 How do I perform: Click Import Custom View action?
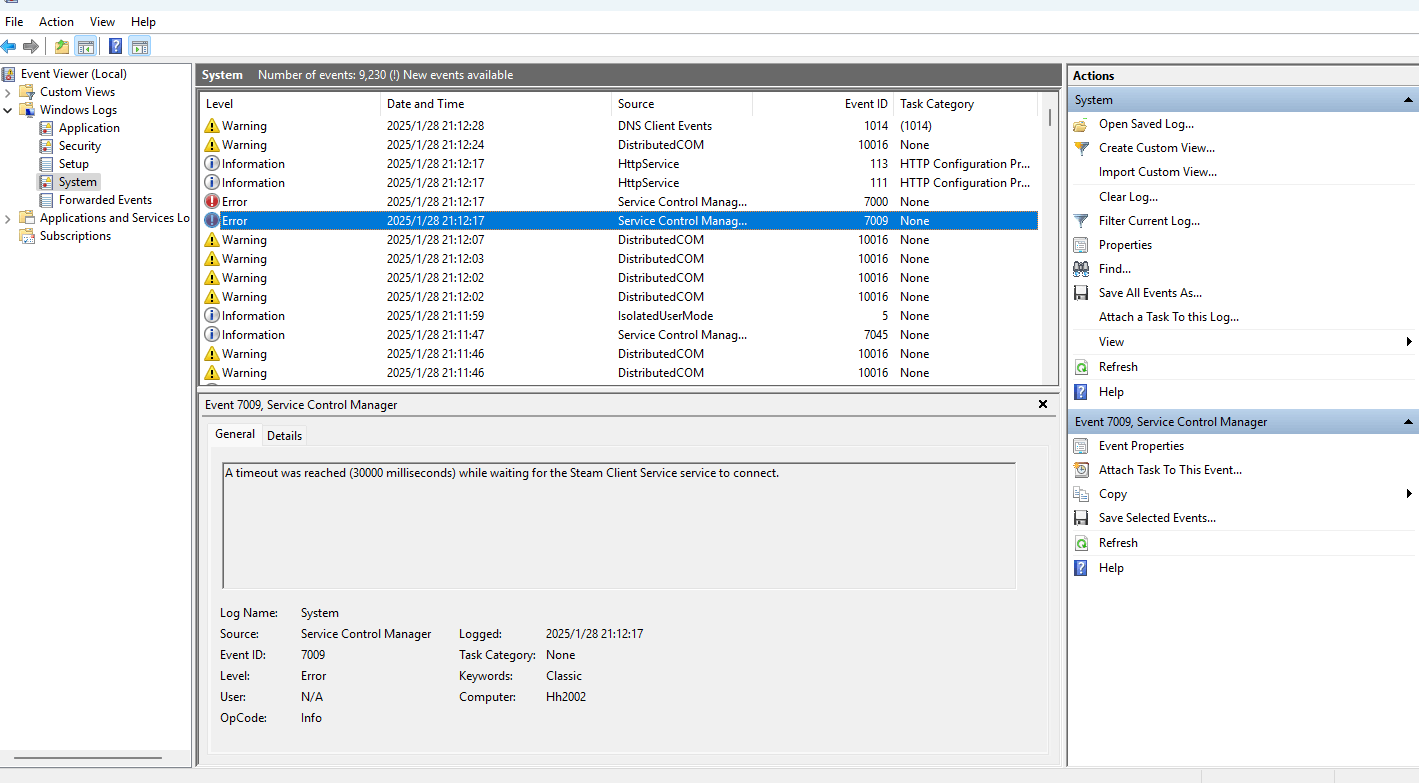[x=1158, y=172]
